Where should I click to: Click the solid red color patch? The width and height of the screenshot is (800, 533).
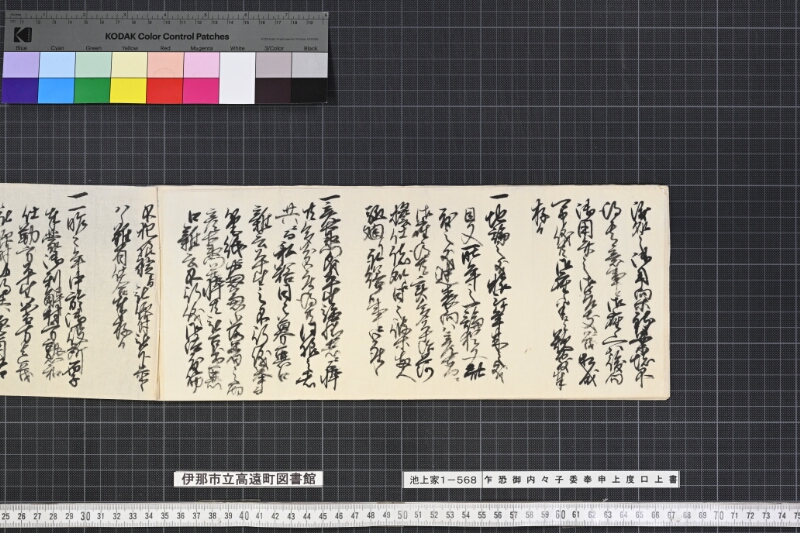[x=165, y=90]
